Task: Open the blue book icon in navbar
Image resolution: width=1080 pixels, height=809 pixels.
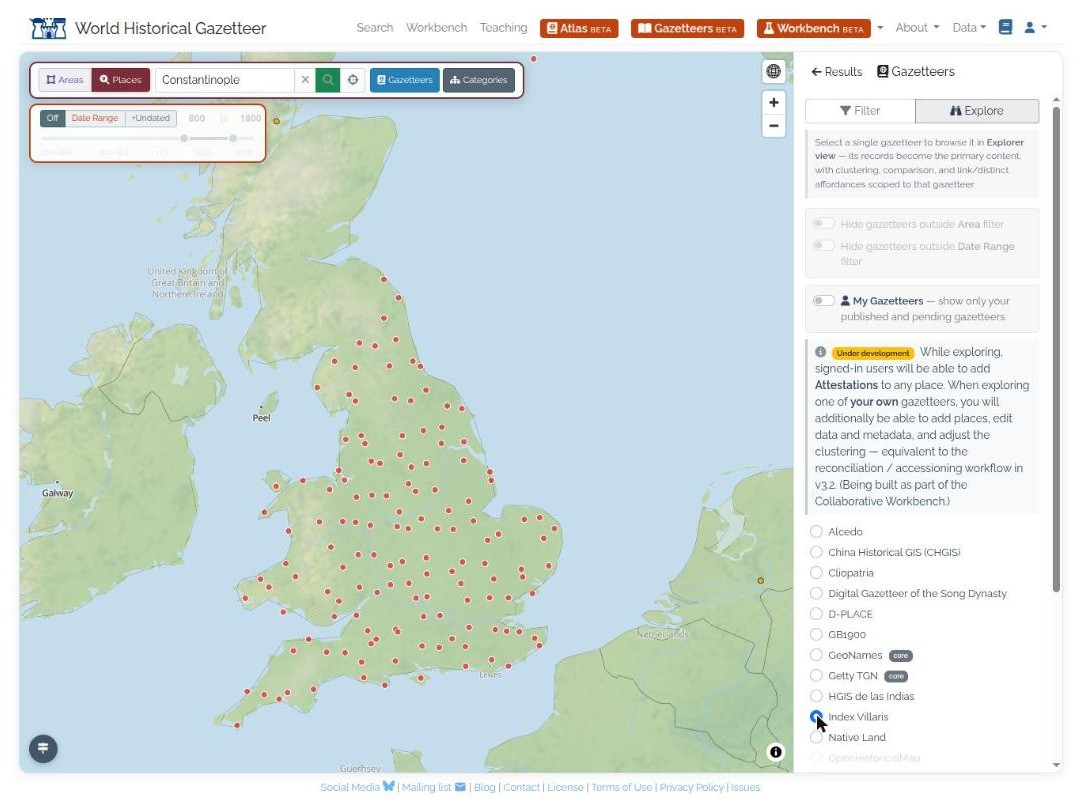Action: pyautogui.click(x=1005, y=28)
